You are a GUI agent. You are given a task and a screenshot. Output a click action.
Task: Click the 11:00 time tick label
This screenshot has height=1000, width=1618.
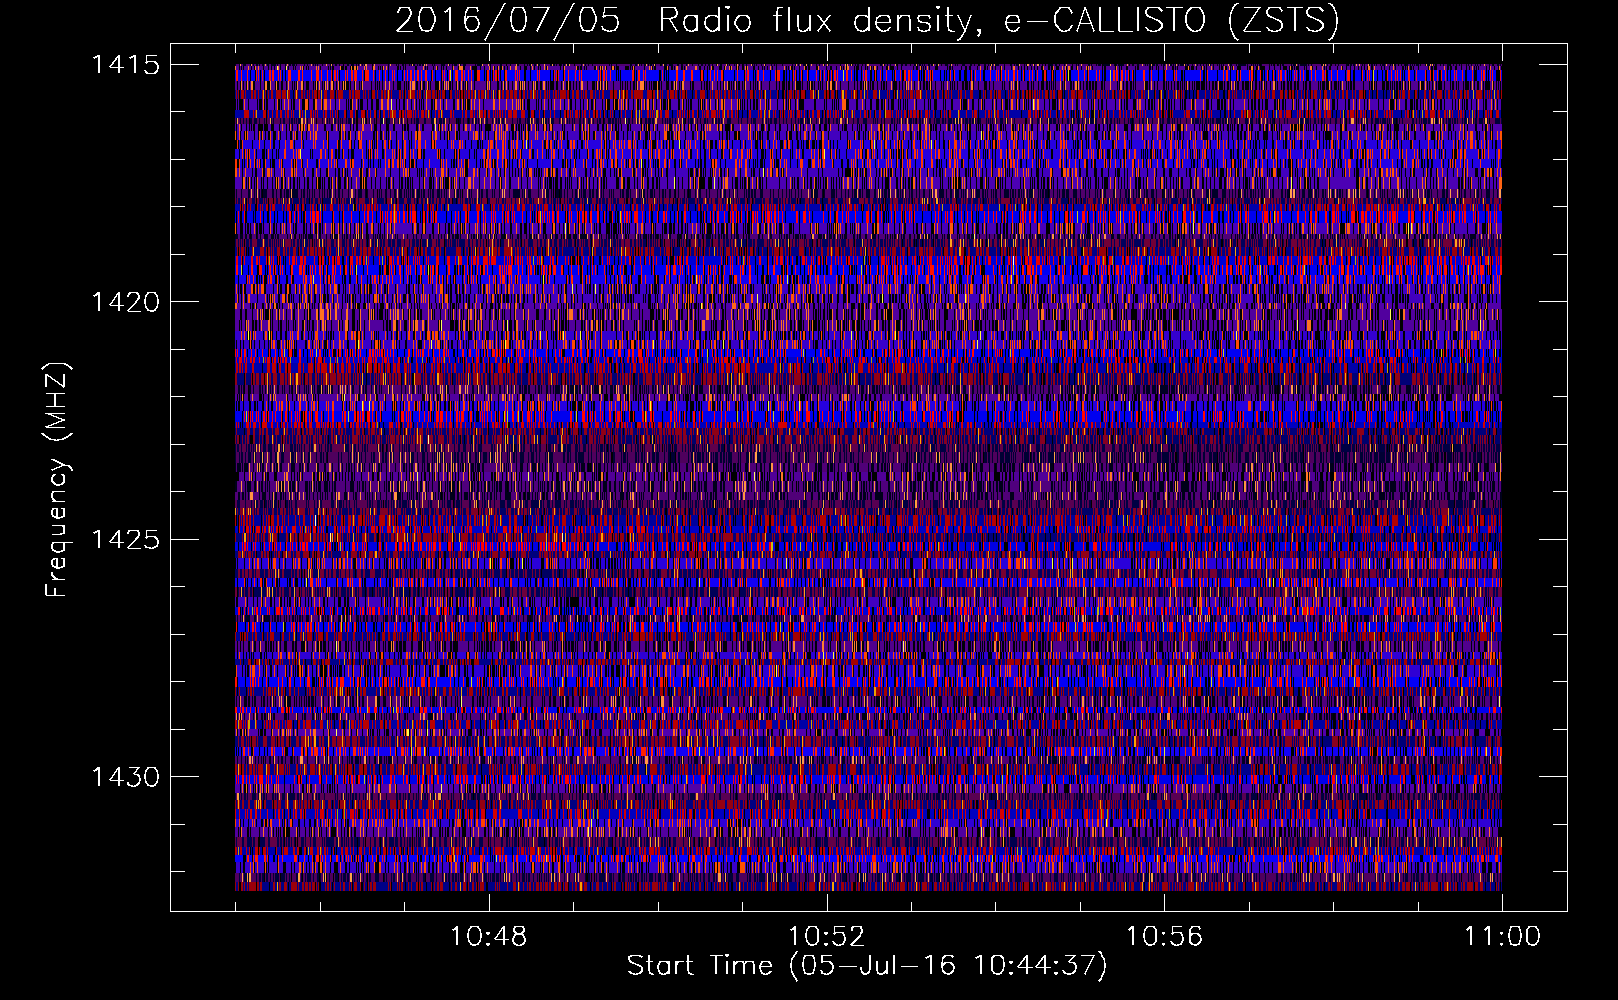point(1503,937)
